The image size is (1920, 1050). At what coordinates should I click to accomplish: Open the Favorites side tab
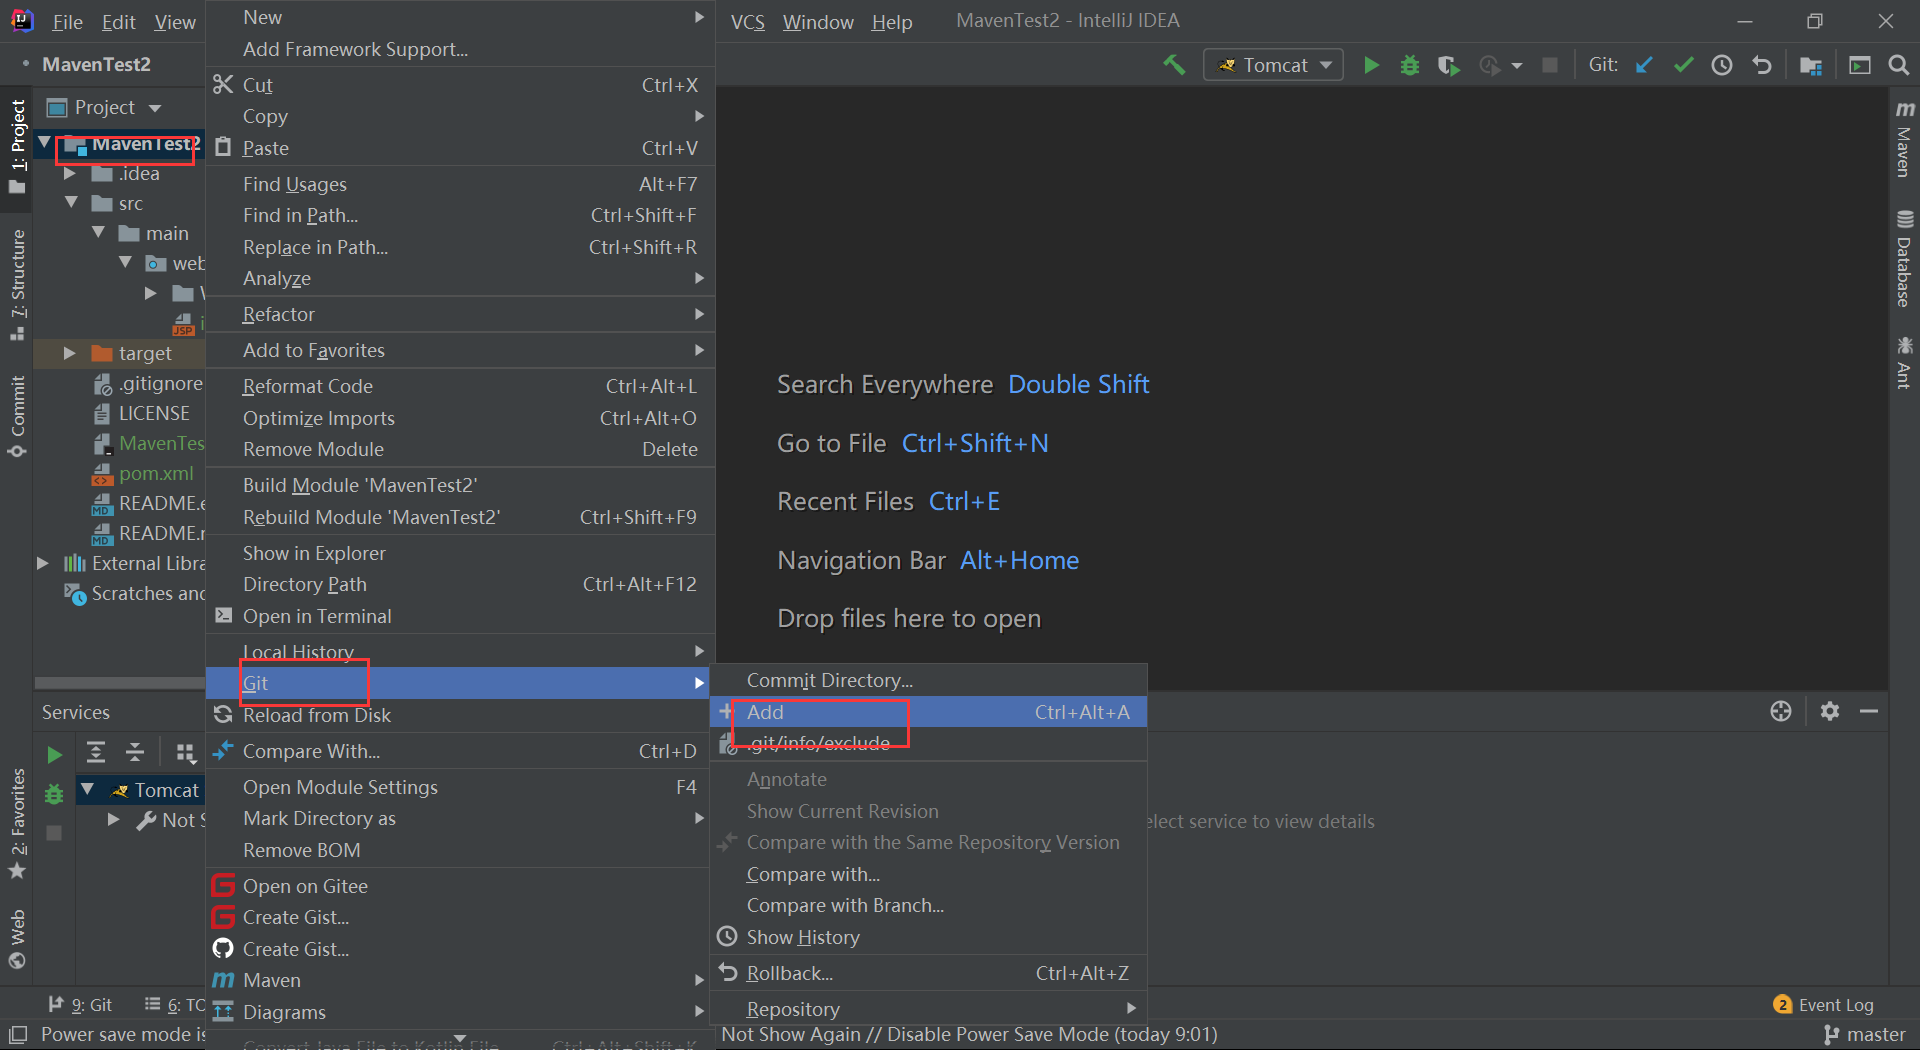pos(17,823)
